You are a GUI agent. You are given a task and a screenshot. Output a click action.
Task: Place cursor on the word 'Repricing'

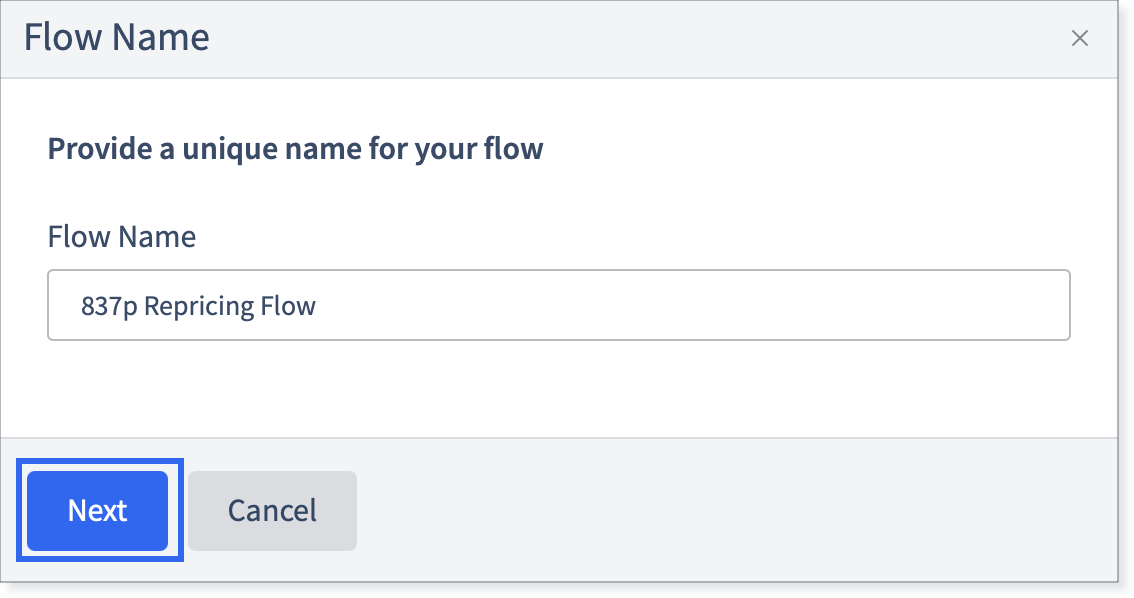coord(199,307)
